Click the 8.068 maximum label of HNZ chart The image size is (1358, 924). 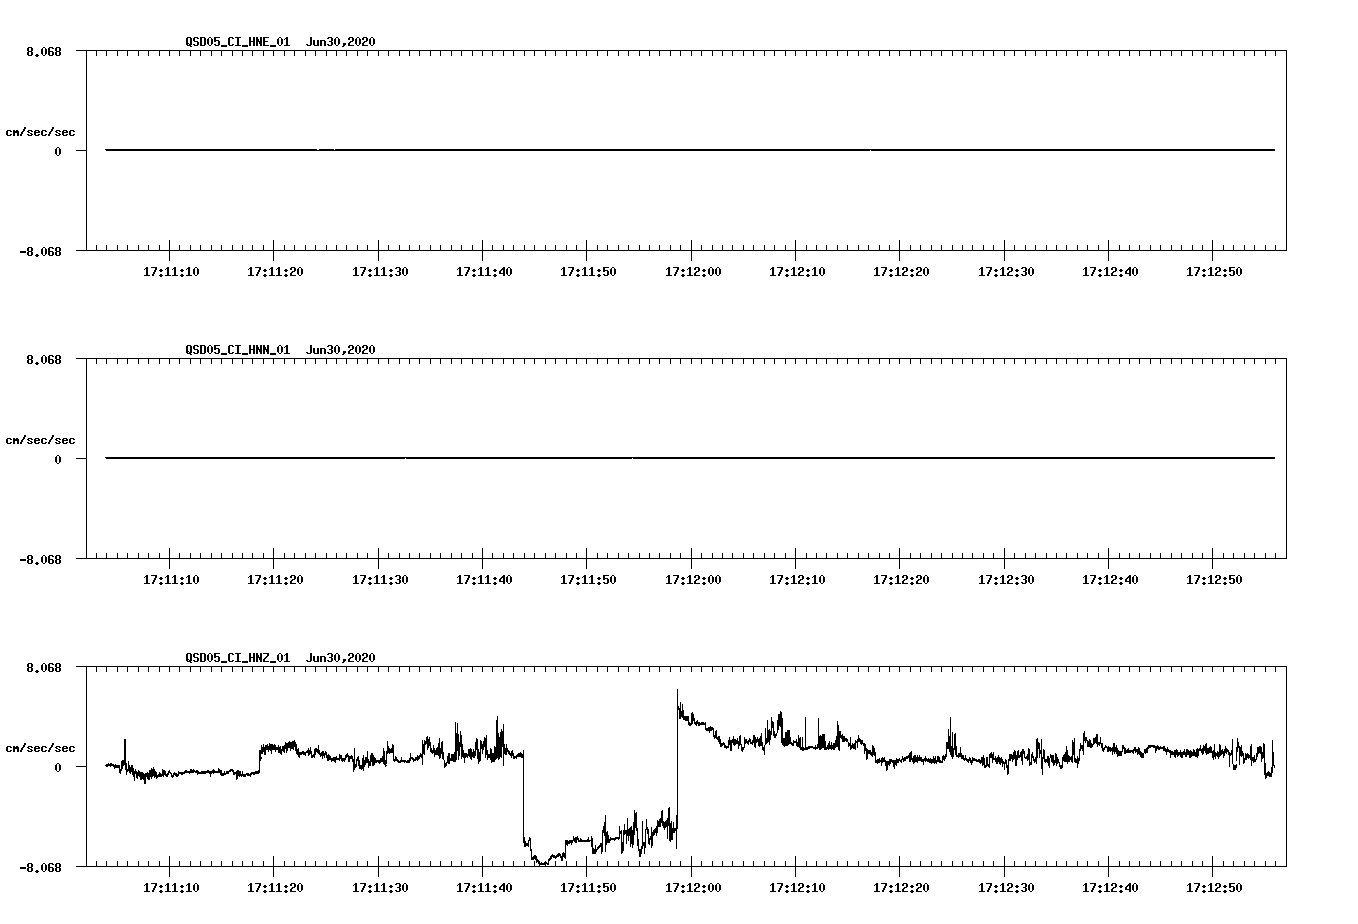coord(44,667)
